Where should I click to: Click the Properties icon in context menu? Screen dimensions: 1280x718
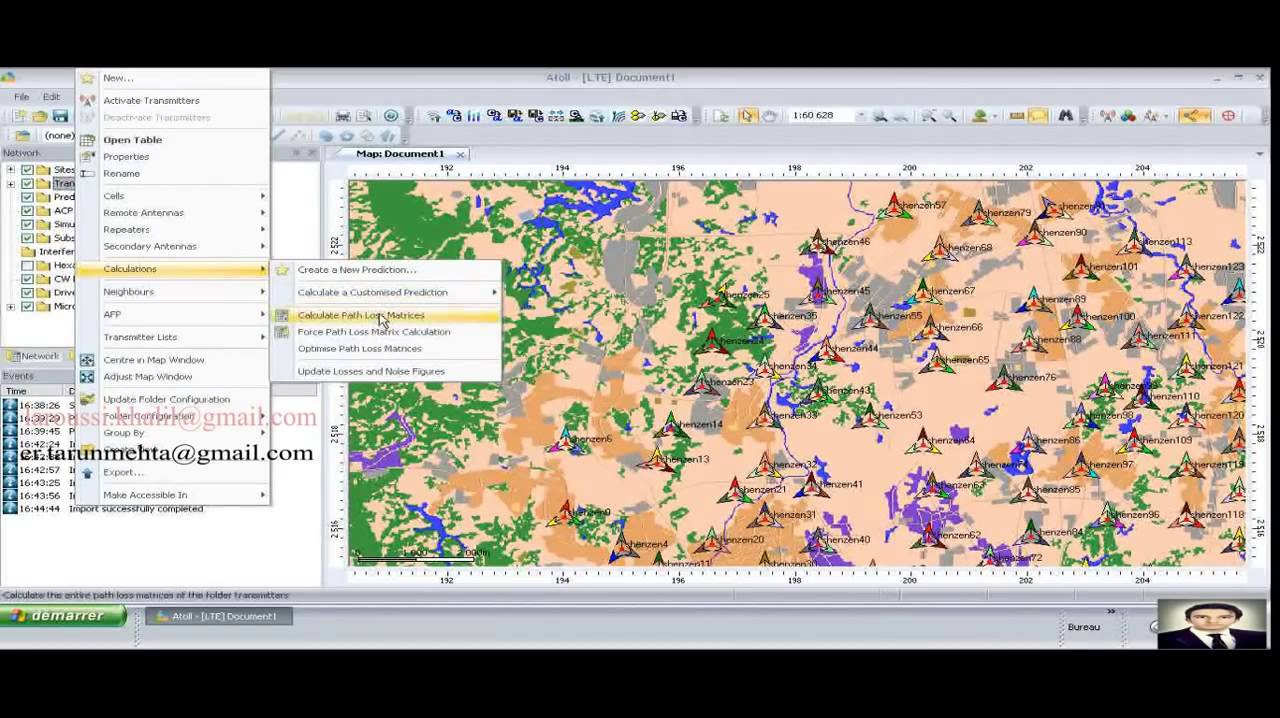87,157
